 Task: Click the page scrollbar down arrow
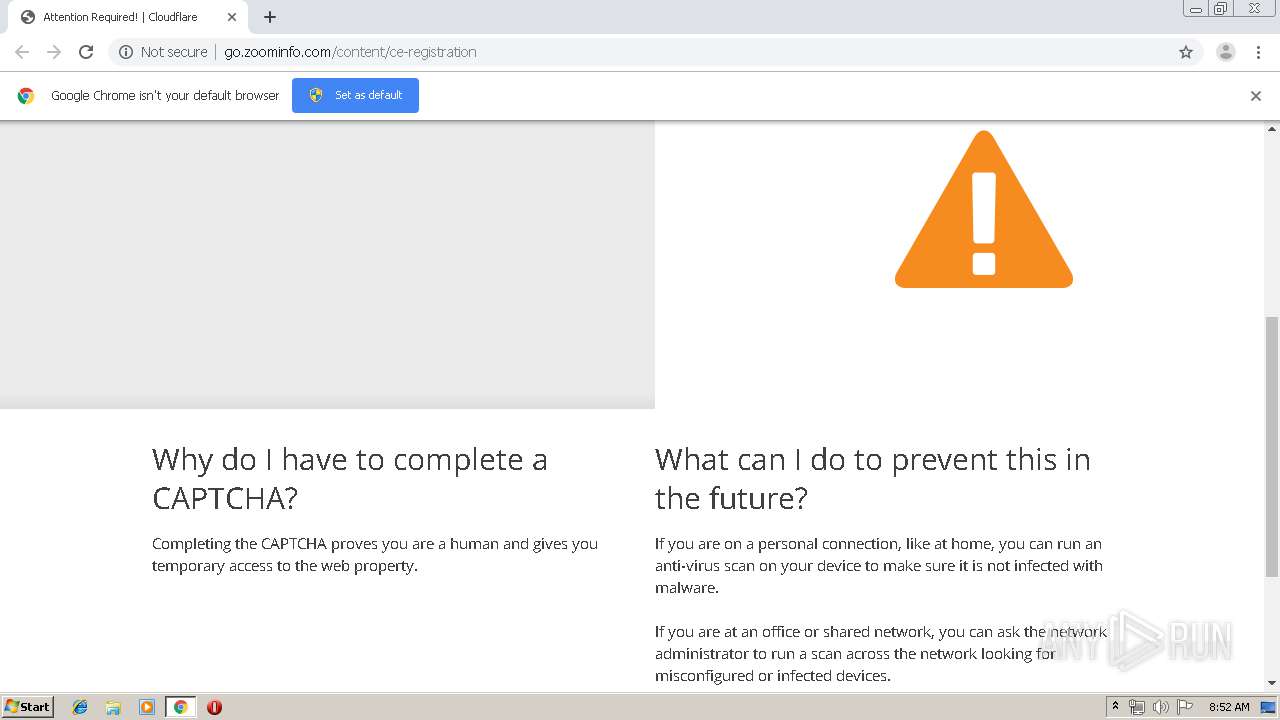pos(1272,683)
